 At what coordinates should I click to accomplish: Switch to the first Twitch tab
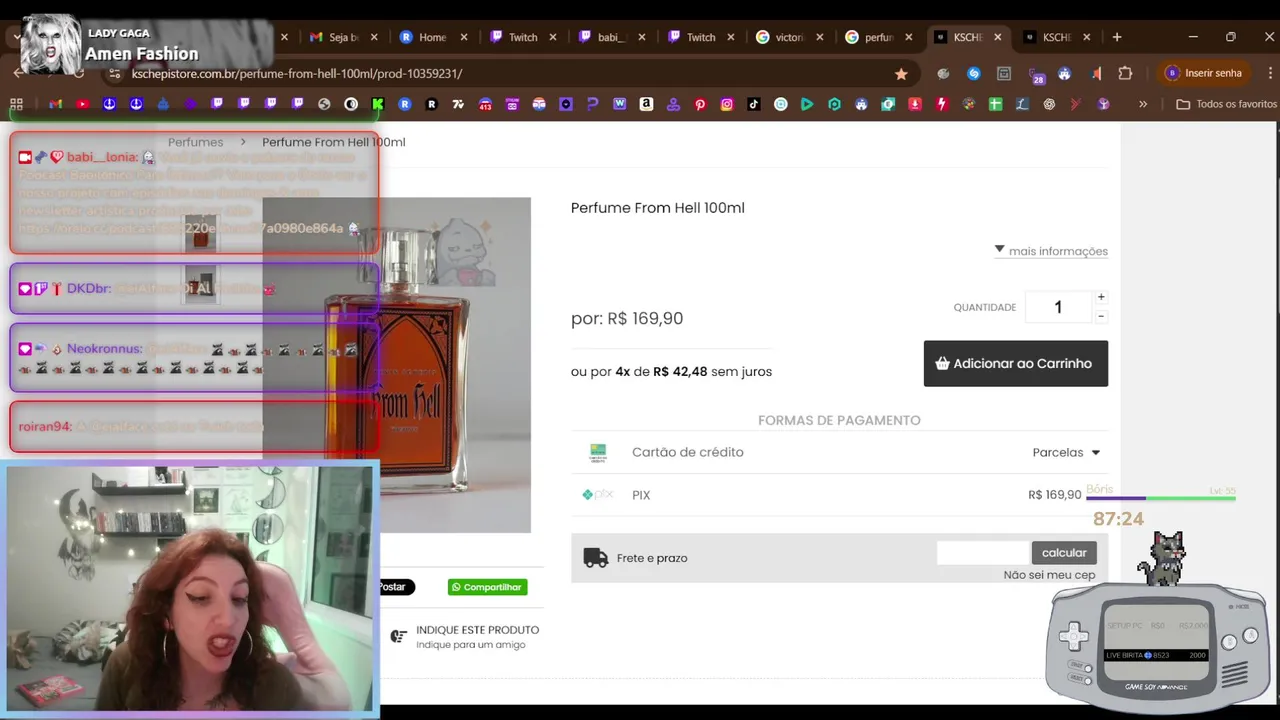(522, 37)
